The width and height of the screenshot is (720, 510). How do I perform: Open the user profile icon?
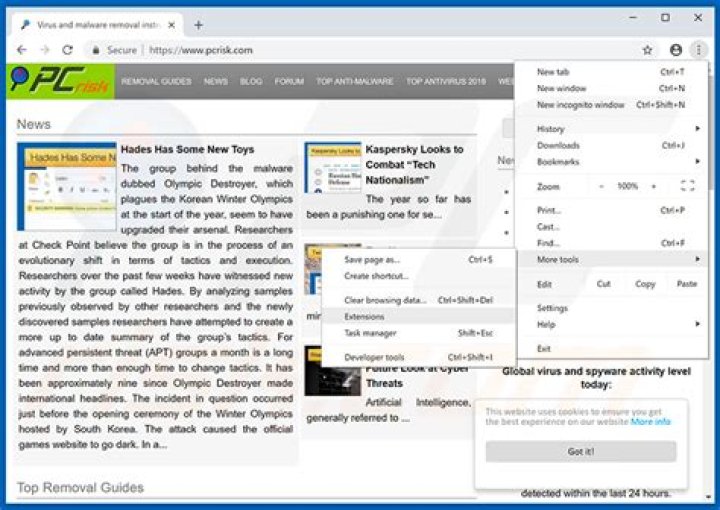tap(676, 50)
